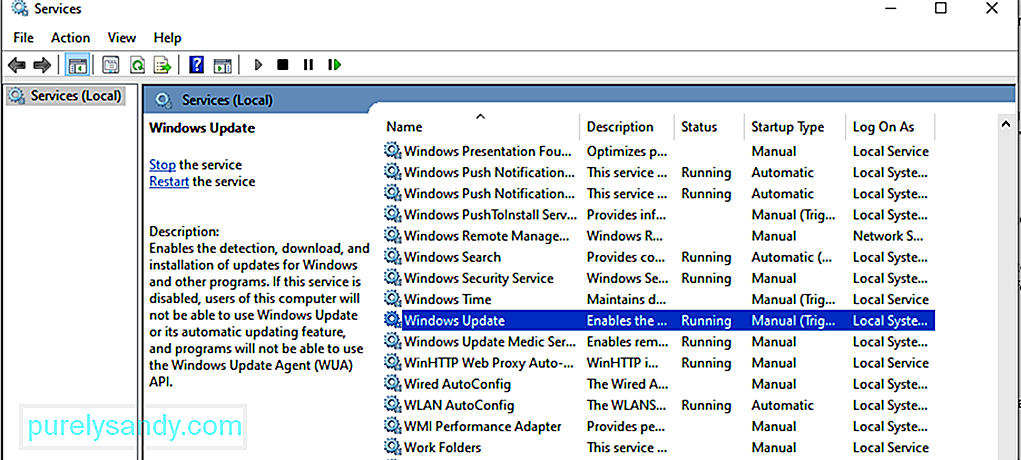Click the Back arrow toolbar icon

click(17, 65)
